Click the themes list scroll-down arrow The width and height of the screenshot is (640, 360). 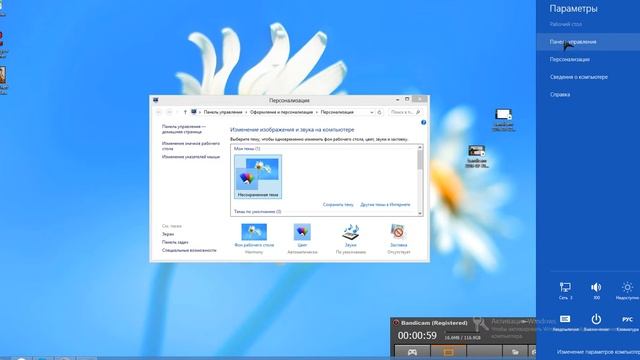point(420,213)
